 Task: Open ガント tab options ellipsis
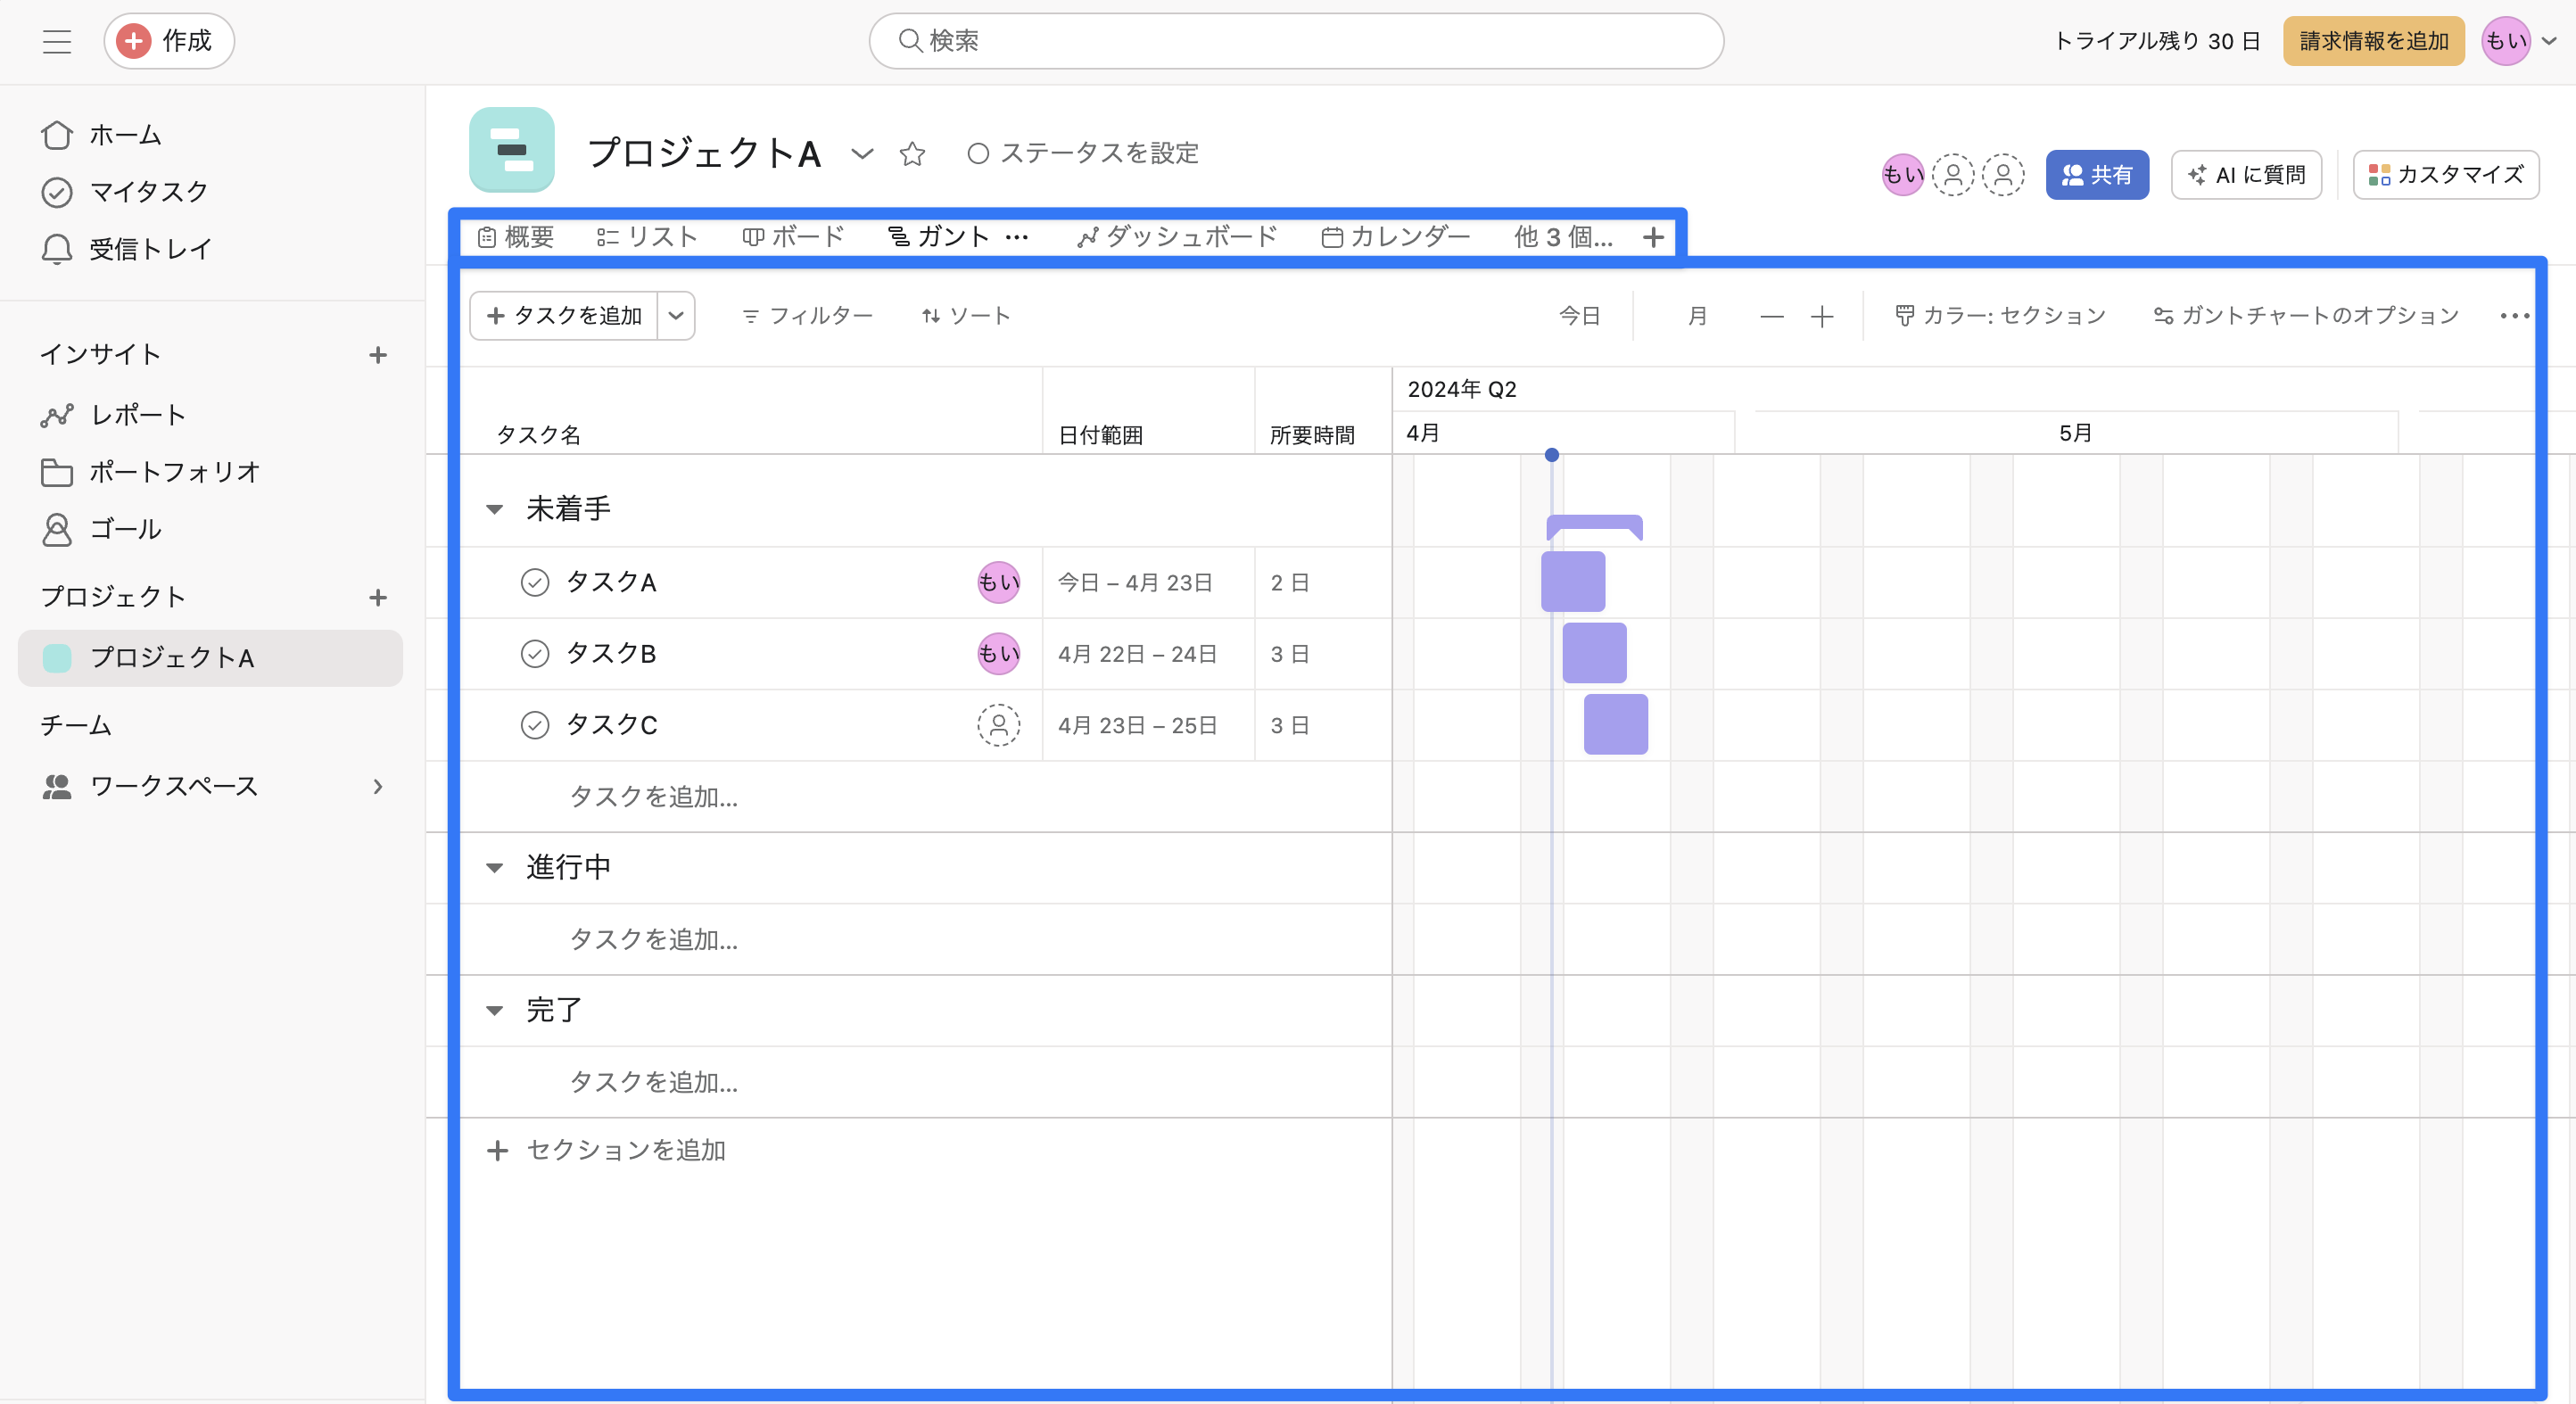pyautogui.click(x=1017, y=237)
